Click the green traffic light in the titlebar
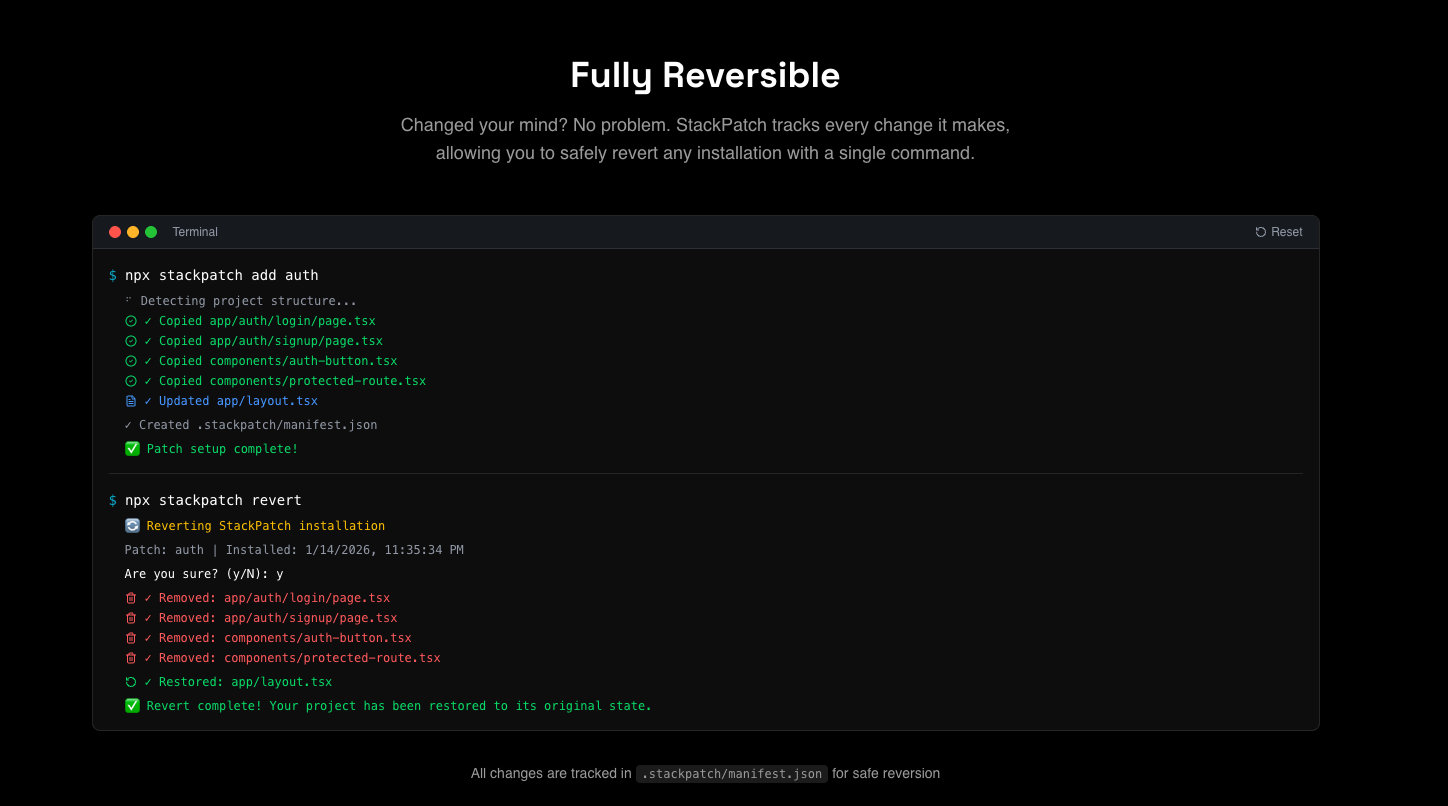This screenshot has height=806, width=1448. point(150,231)
